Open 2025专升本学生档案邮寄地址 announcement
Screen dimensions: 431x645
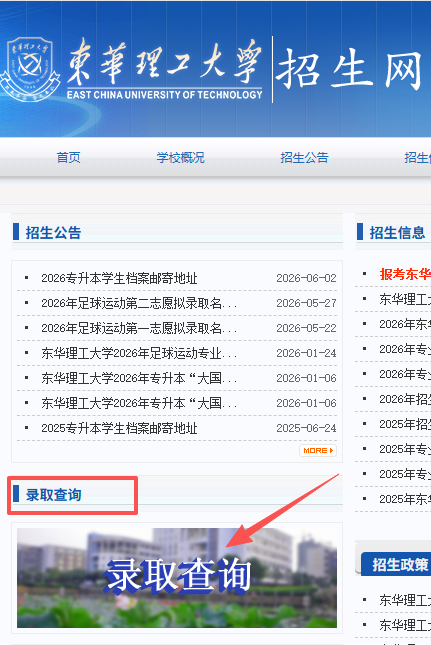119,428
